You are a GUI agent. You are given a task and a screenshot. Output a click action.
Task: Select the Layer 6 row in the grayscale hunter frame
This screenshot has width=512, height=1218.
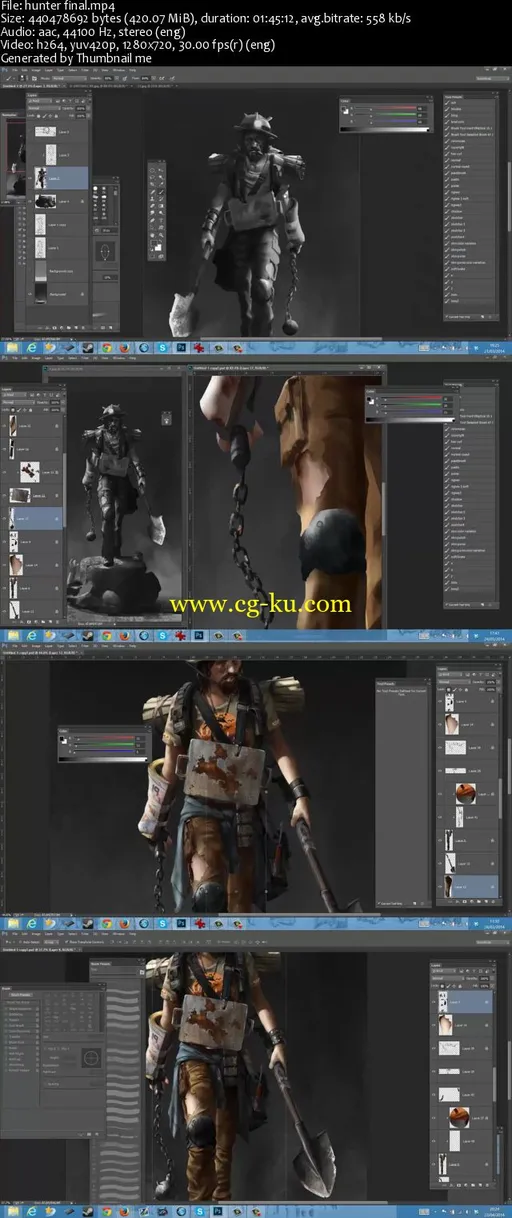click(x=57, y=131)
